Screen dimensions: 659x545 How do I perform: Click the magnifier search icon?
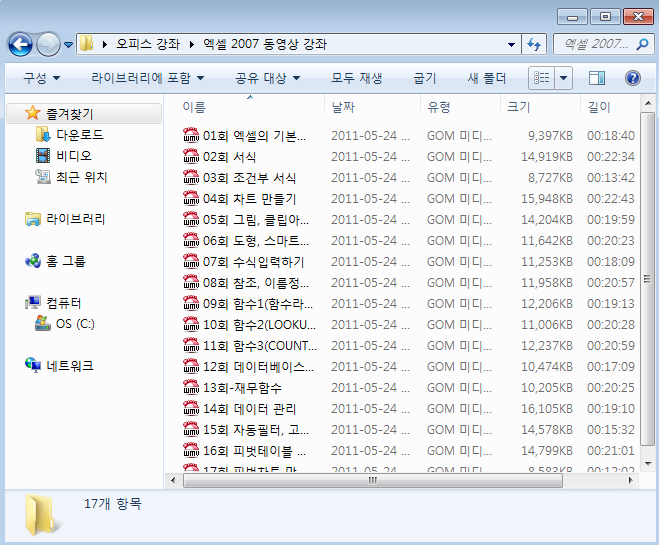(x=642, y=44)
